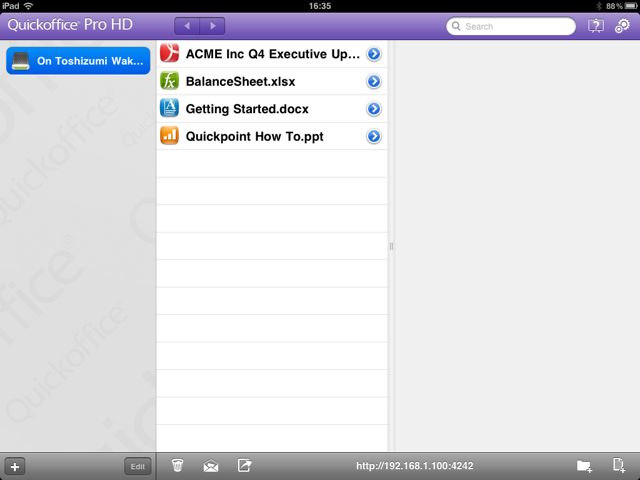Click the battery indicator in status bar

tap(631, 6)
